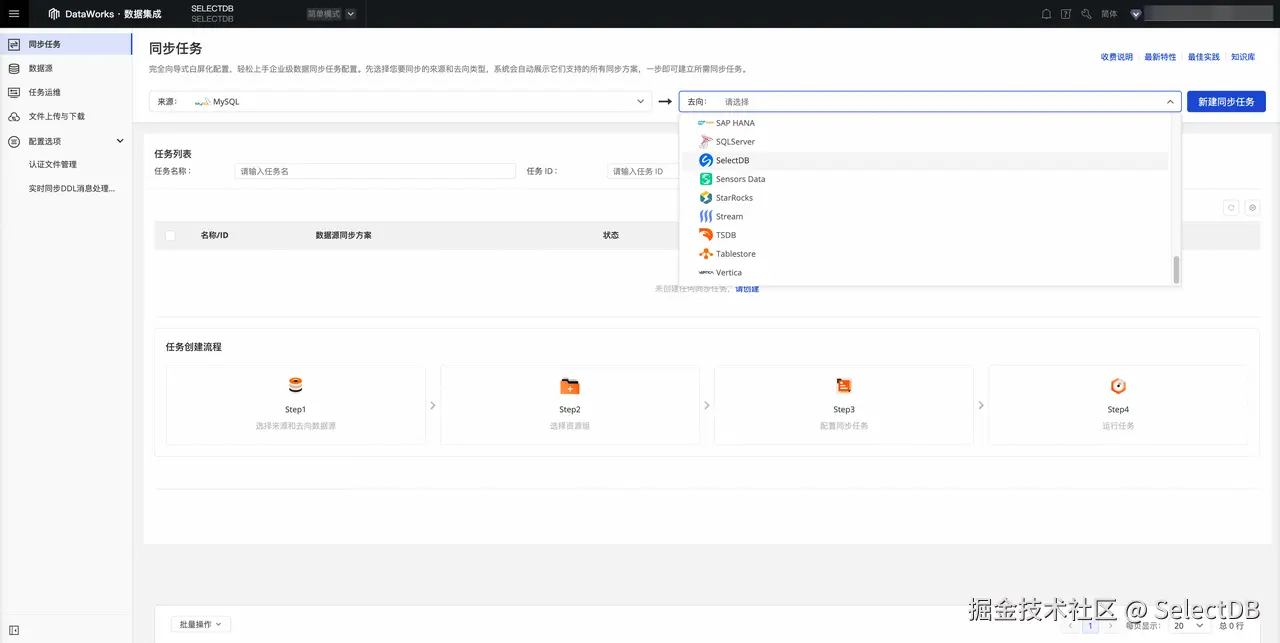Click the Stream logo icon
The width and height of the screenshot is (1280, 643).
[x=706, y=216]
